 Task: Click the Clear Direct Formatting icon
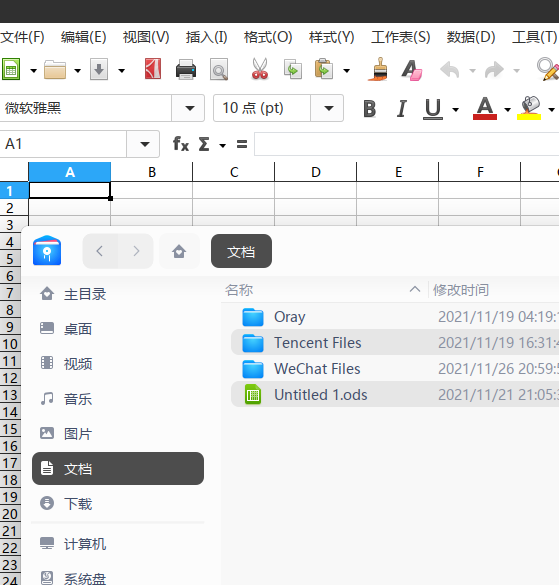pyautogui.click(x=412, y=70)
